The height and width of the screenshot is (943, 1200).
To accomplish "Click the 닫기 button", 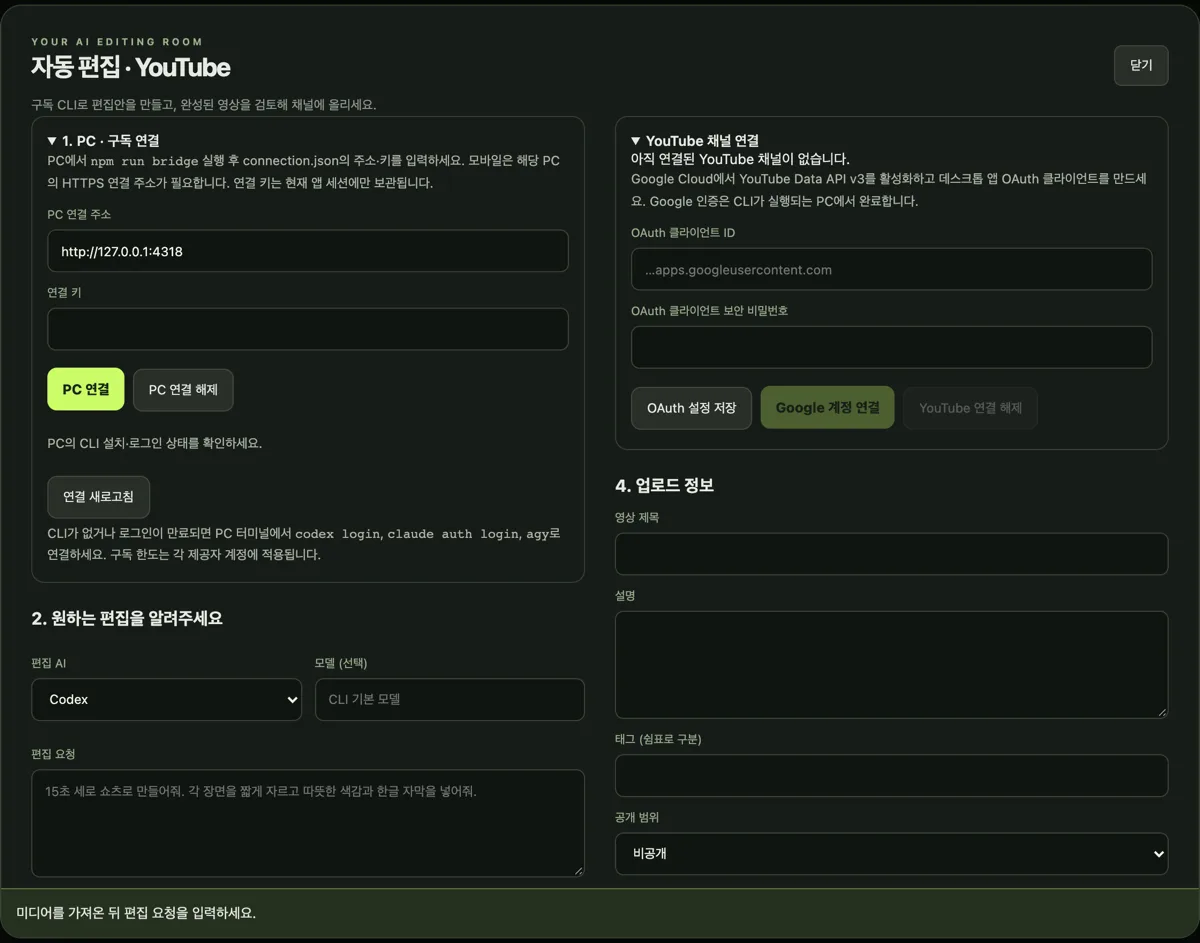I will [x=1141, y=65].
